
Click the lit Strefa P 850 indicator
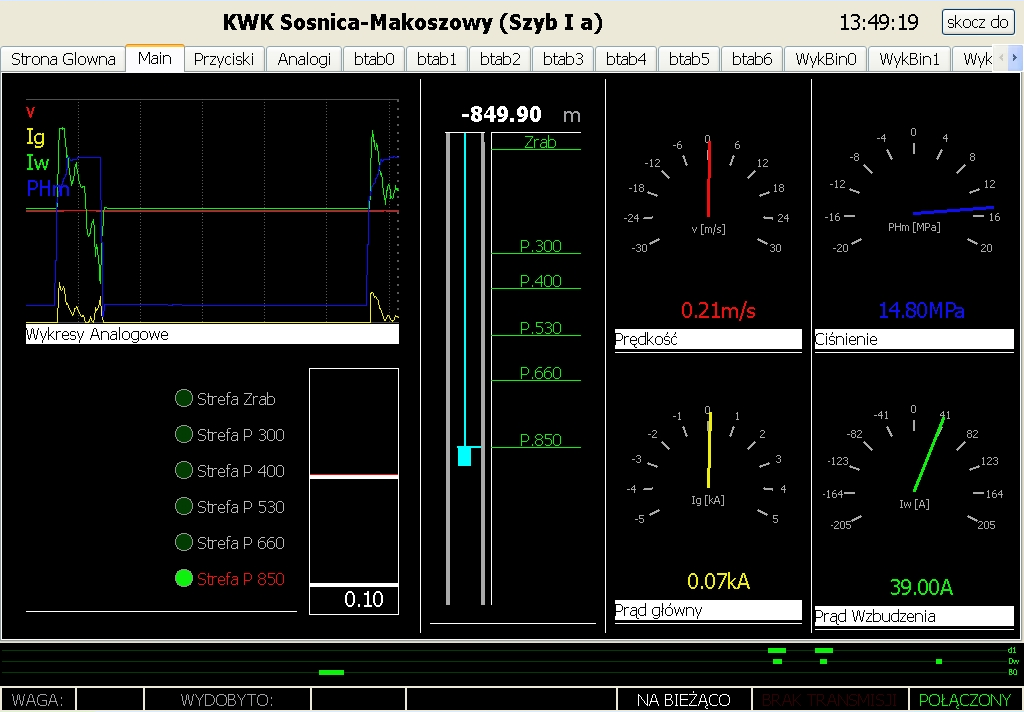point(184,578)
